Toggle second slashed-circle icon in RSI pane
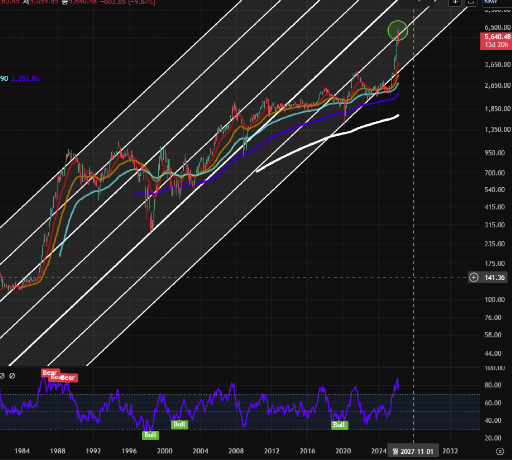This screenshot has height=460, width=512. 12,376
